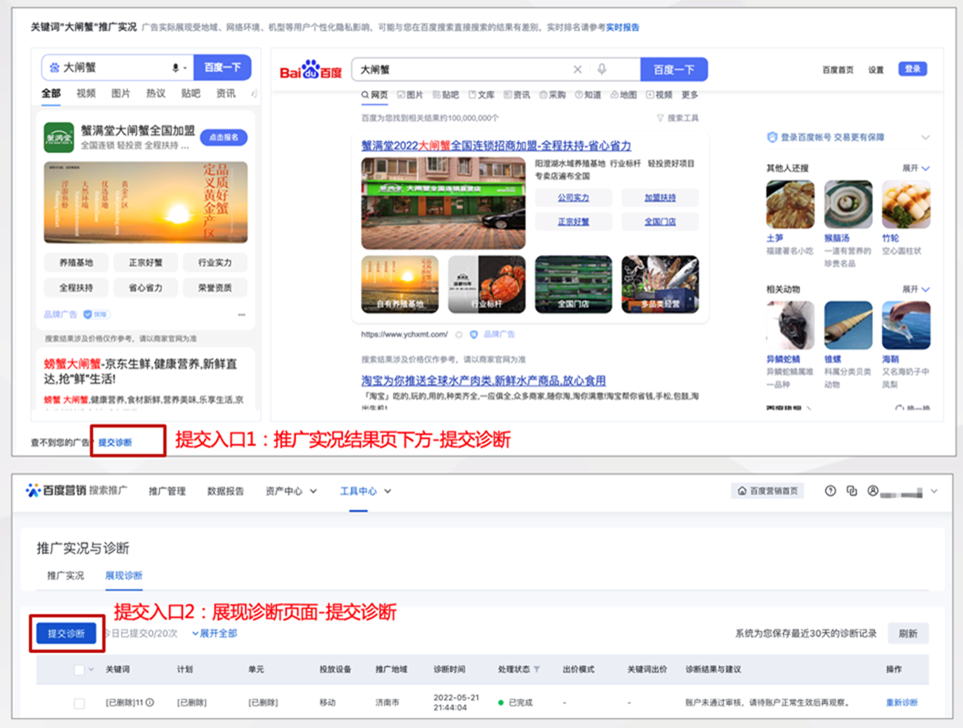Open 数据报告 in top navigation

225,491
